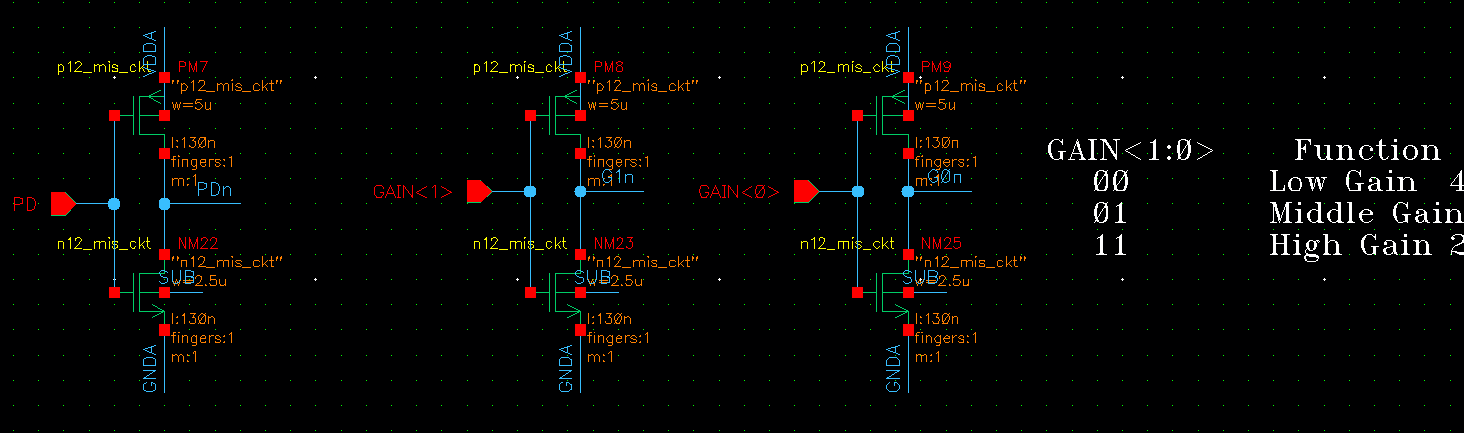The image size is (1464, 433).
Task: Click the yellow n12_mis_ckt label left of NM22
Action: [x=104, y=243]
